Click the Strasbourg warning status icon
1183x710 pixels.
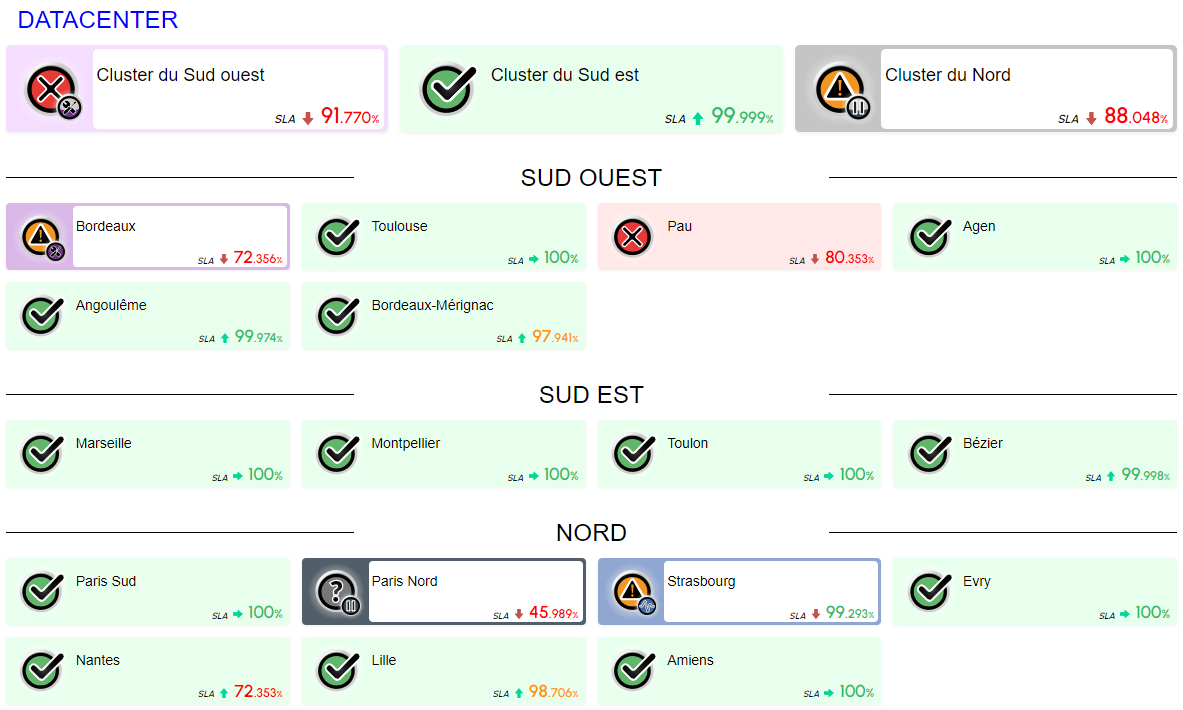coord(632,592)
